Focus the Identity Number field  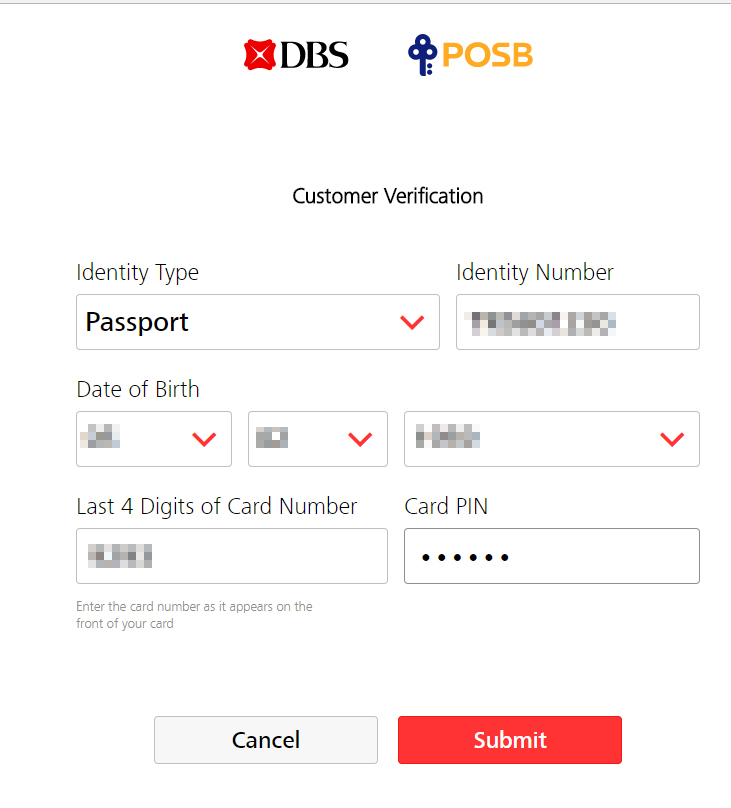[577, 322]
